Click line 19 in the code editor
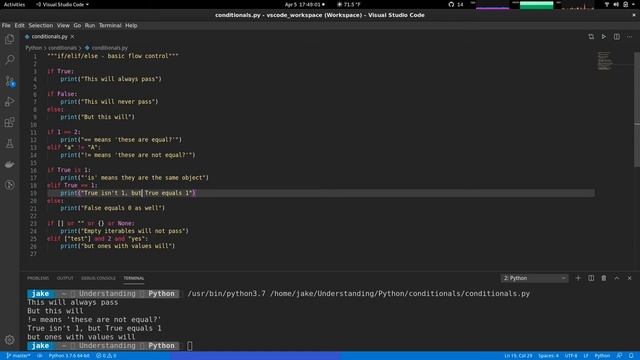640x360 pixels. [x=321, y=193]
